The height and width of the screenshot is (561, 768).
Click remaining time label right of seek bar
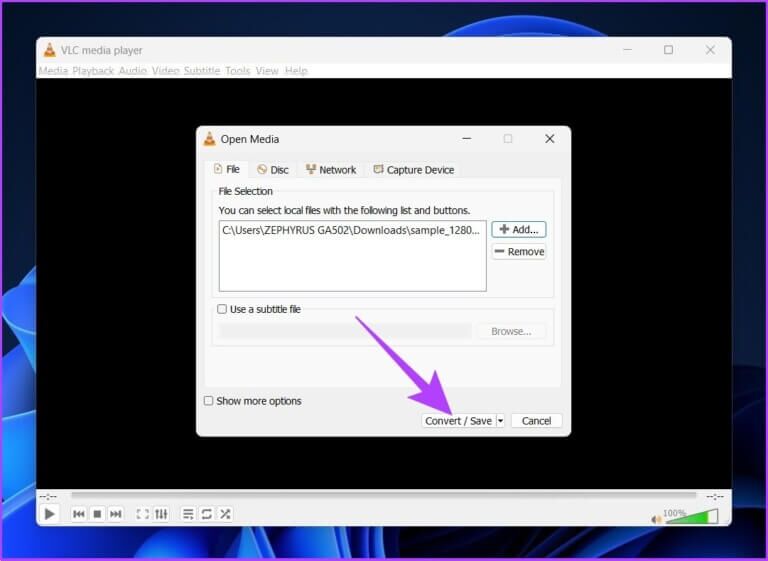(x=715, y=497)
